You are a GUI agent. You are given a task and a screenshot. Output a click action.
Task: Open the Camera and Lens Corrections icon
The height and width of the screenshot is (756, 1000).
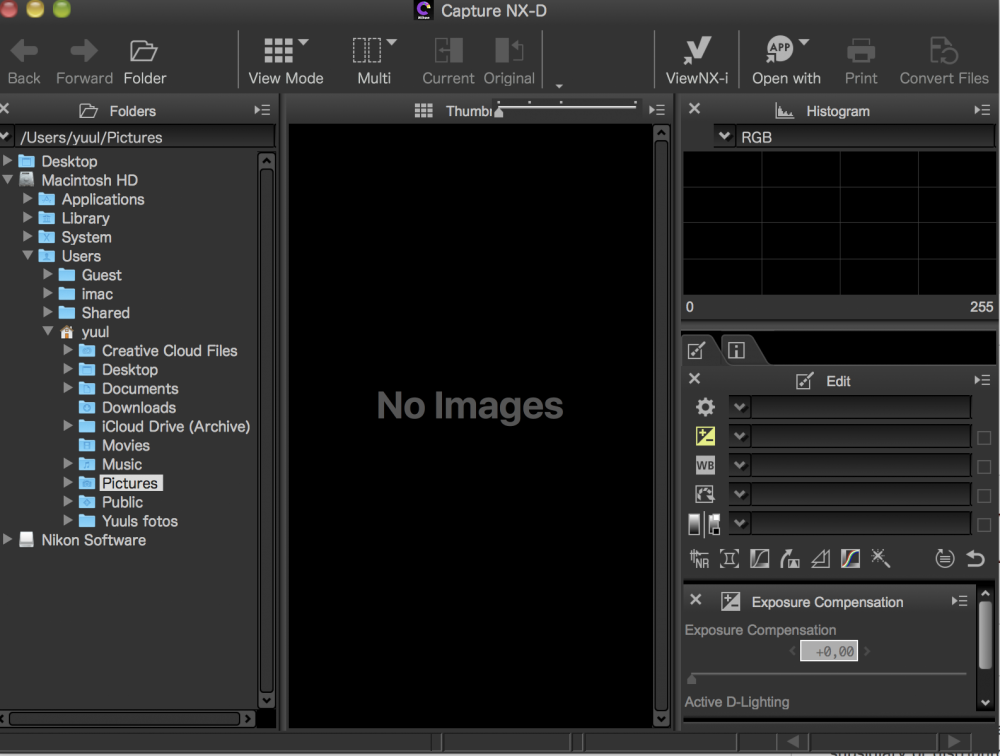tap(729, 559)
